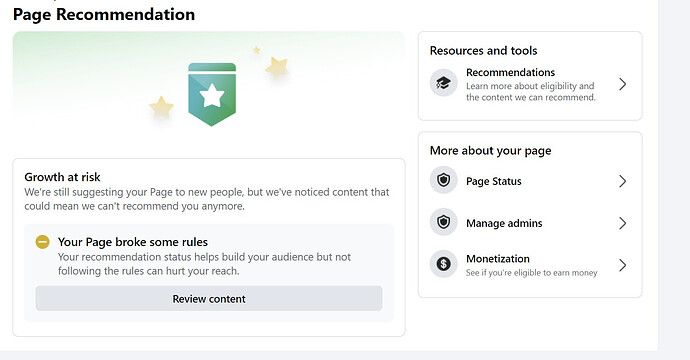The image size is (690, 360).
Task: Select the Page Status menu entry
Action: pyautogui.click(x=530, y=181)
